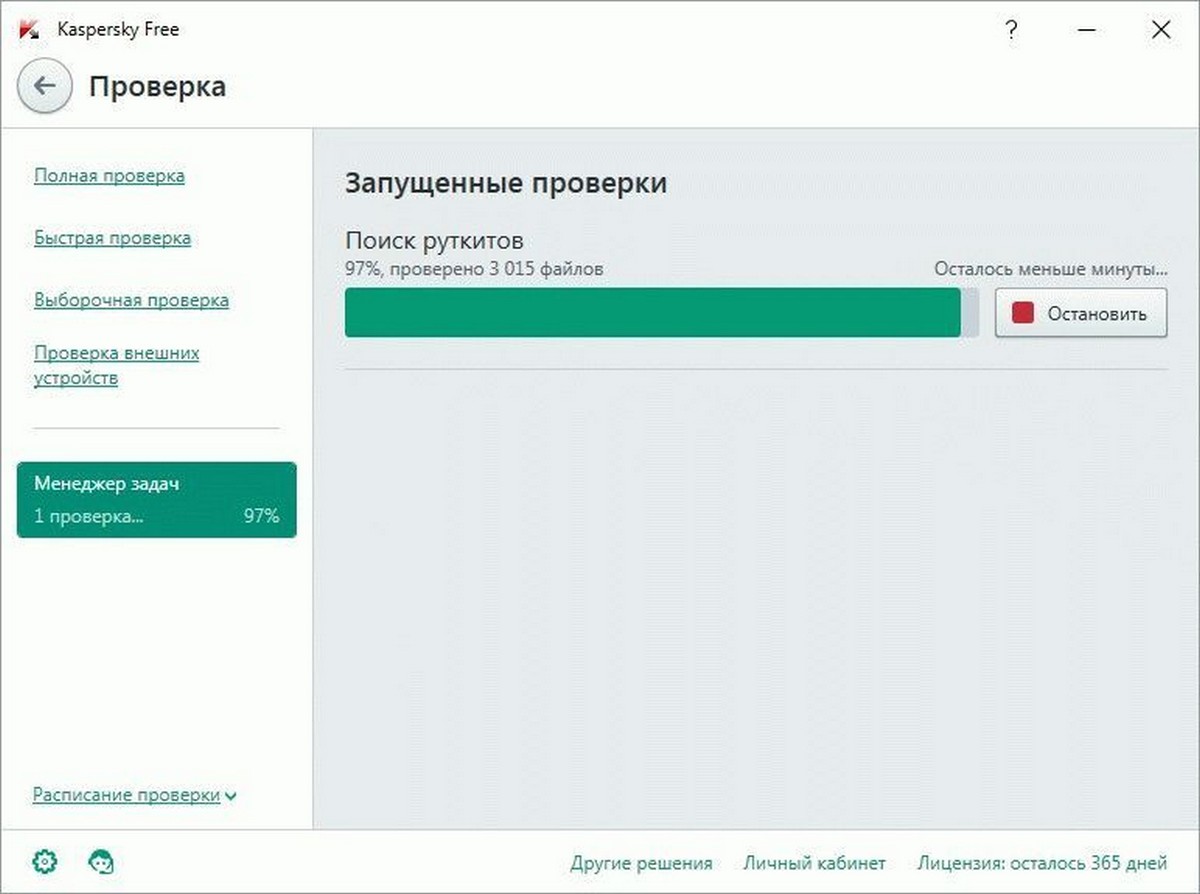Open the support agent icon
The image size is (1200, 894).
[x=101, y=861]
